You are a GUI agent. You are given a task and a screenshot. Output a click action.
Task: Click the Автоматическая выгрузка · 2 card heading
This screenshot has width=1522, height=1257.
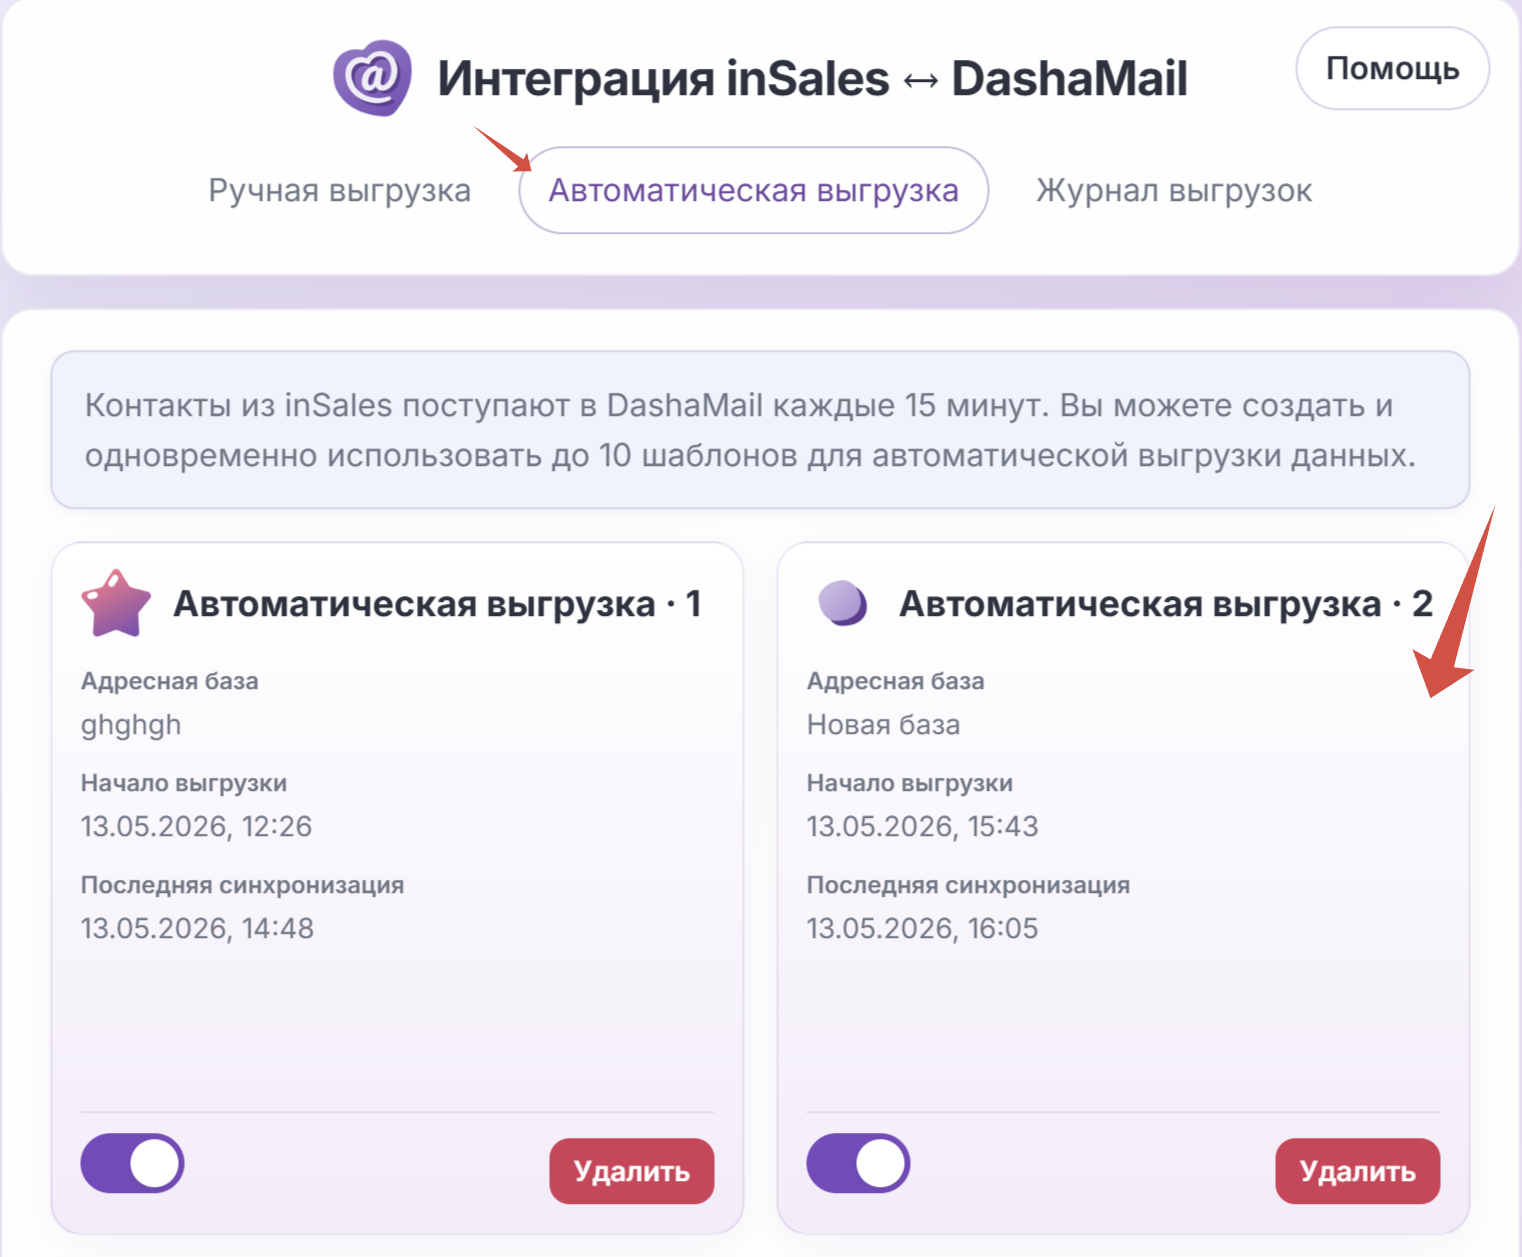[x=1166, y=604]
